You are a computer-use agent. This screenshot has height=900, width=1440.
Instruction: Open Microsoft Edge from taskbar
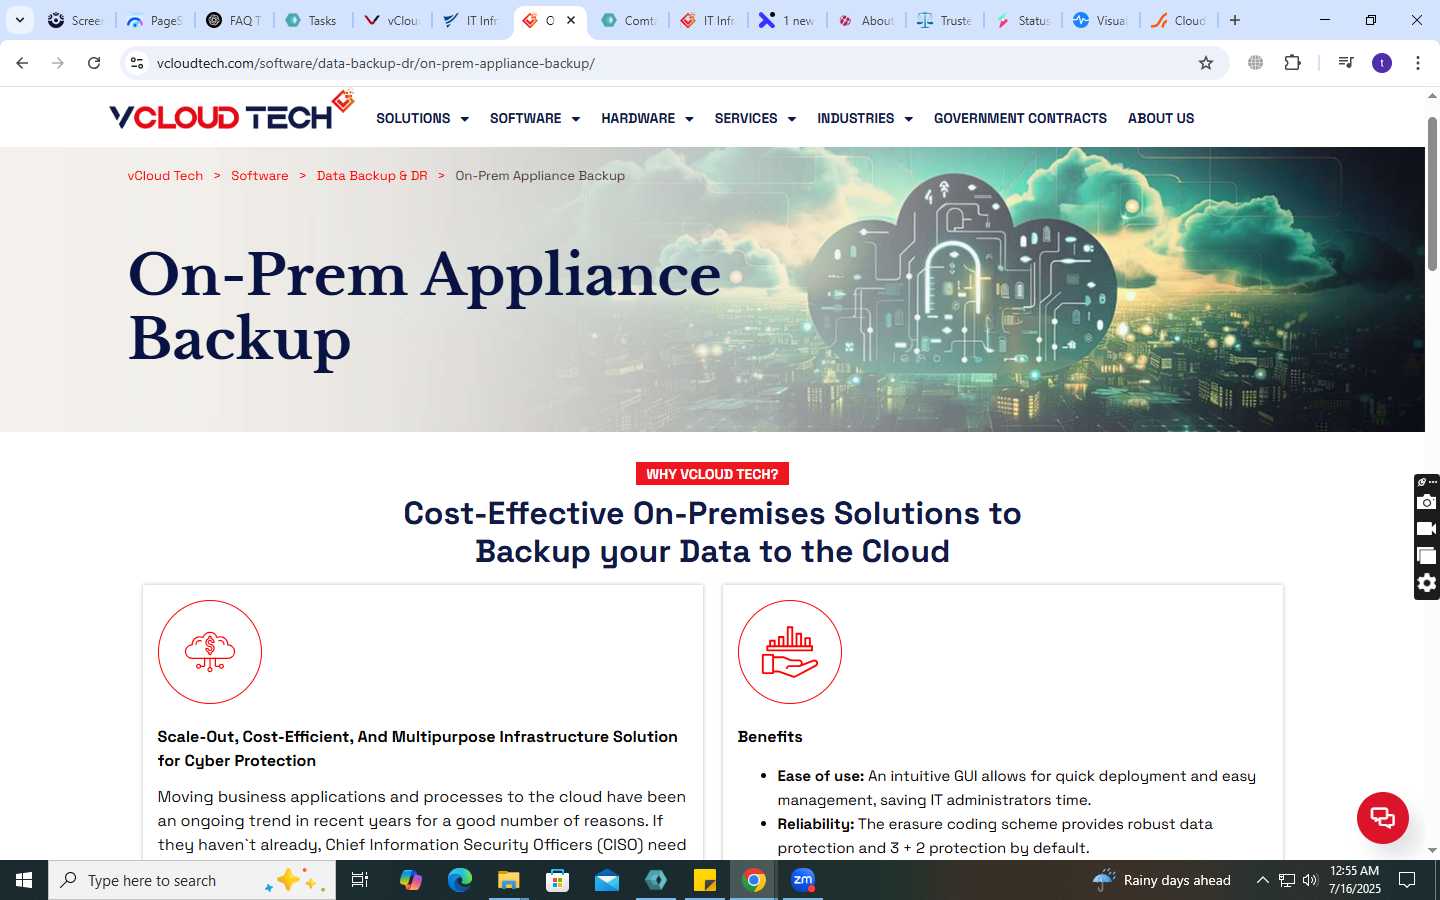(459, 880)
